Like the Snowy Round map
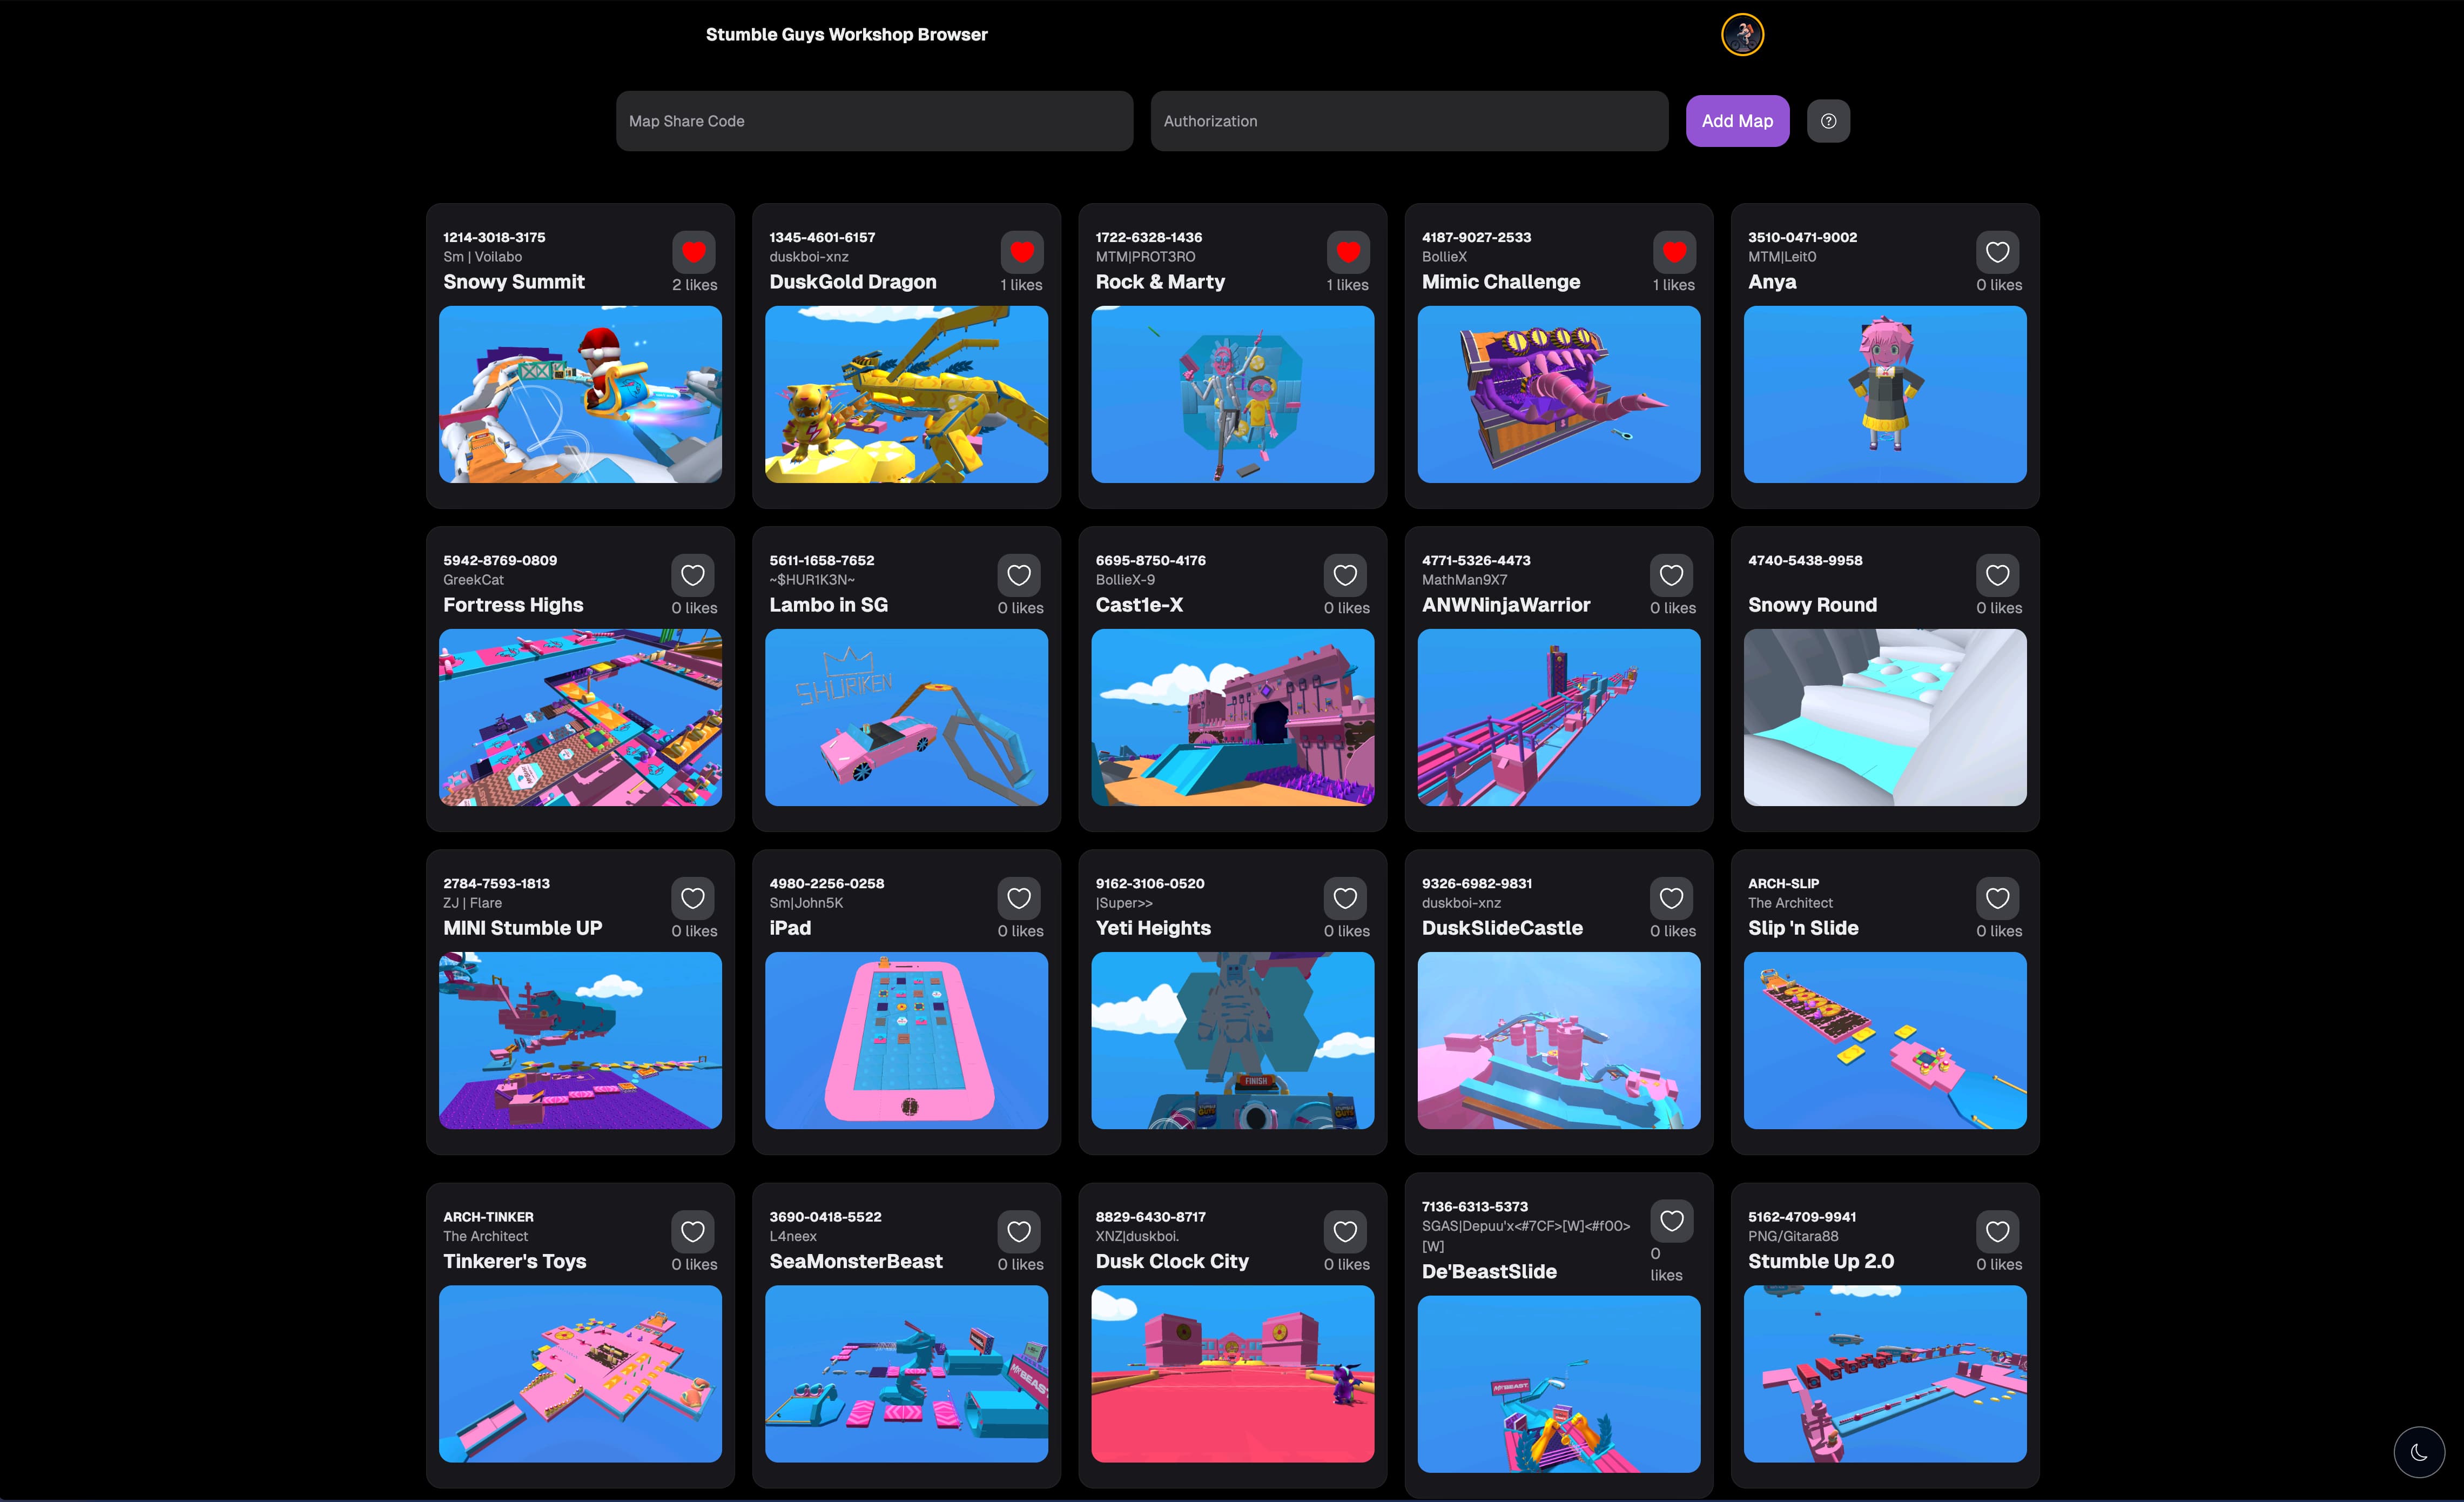Viewport: 2464px width, 1502px height. click(x=1997, y=575)
